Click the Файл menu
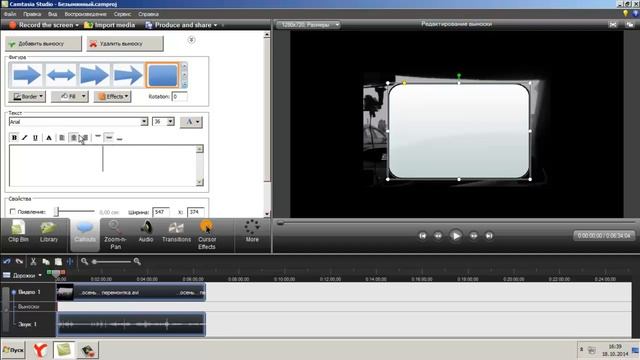This screenshot has width=640, height=360. 10,14
